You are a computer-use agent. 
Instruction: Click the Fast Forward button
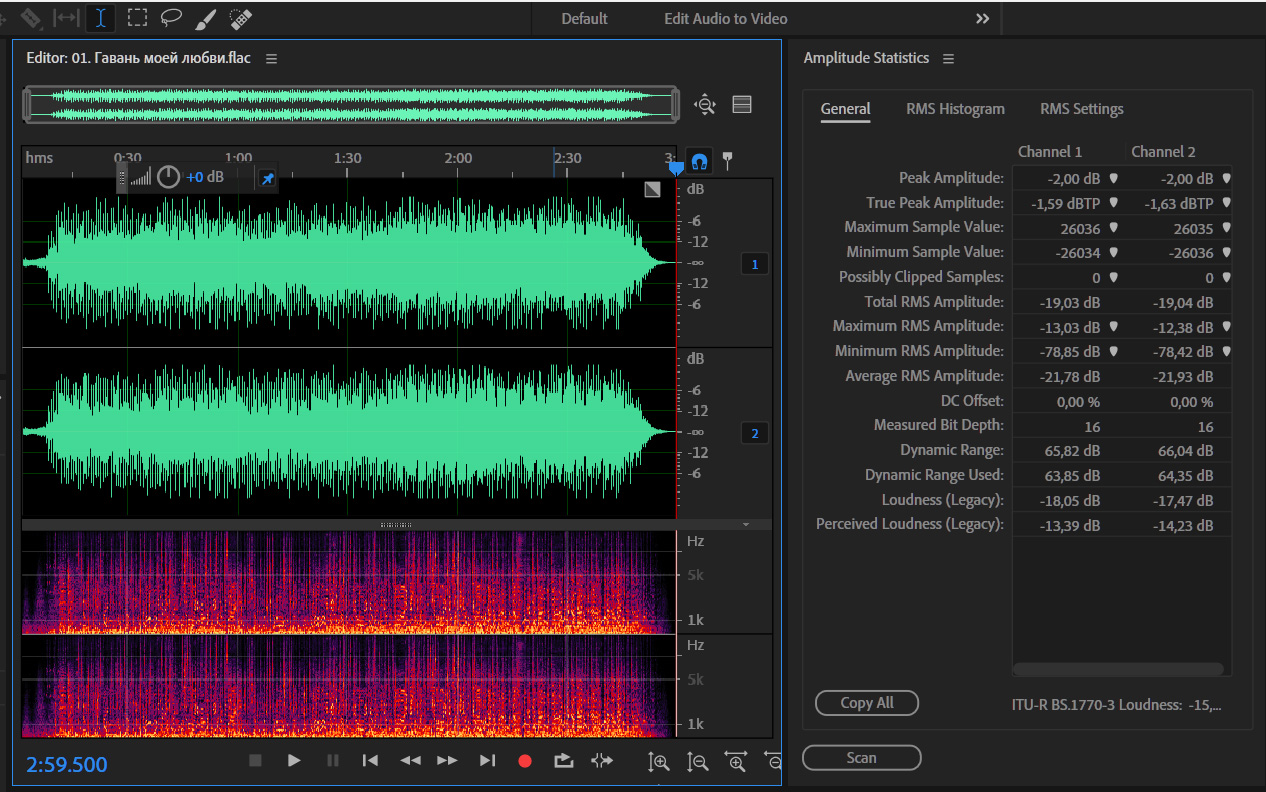[447, 761]
